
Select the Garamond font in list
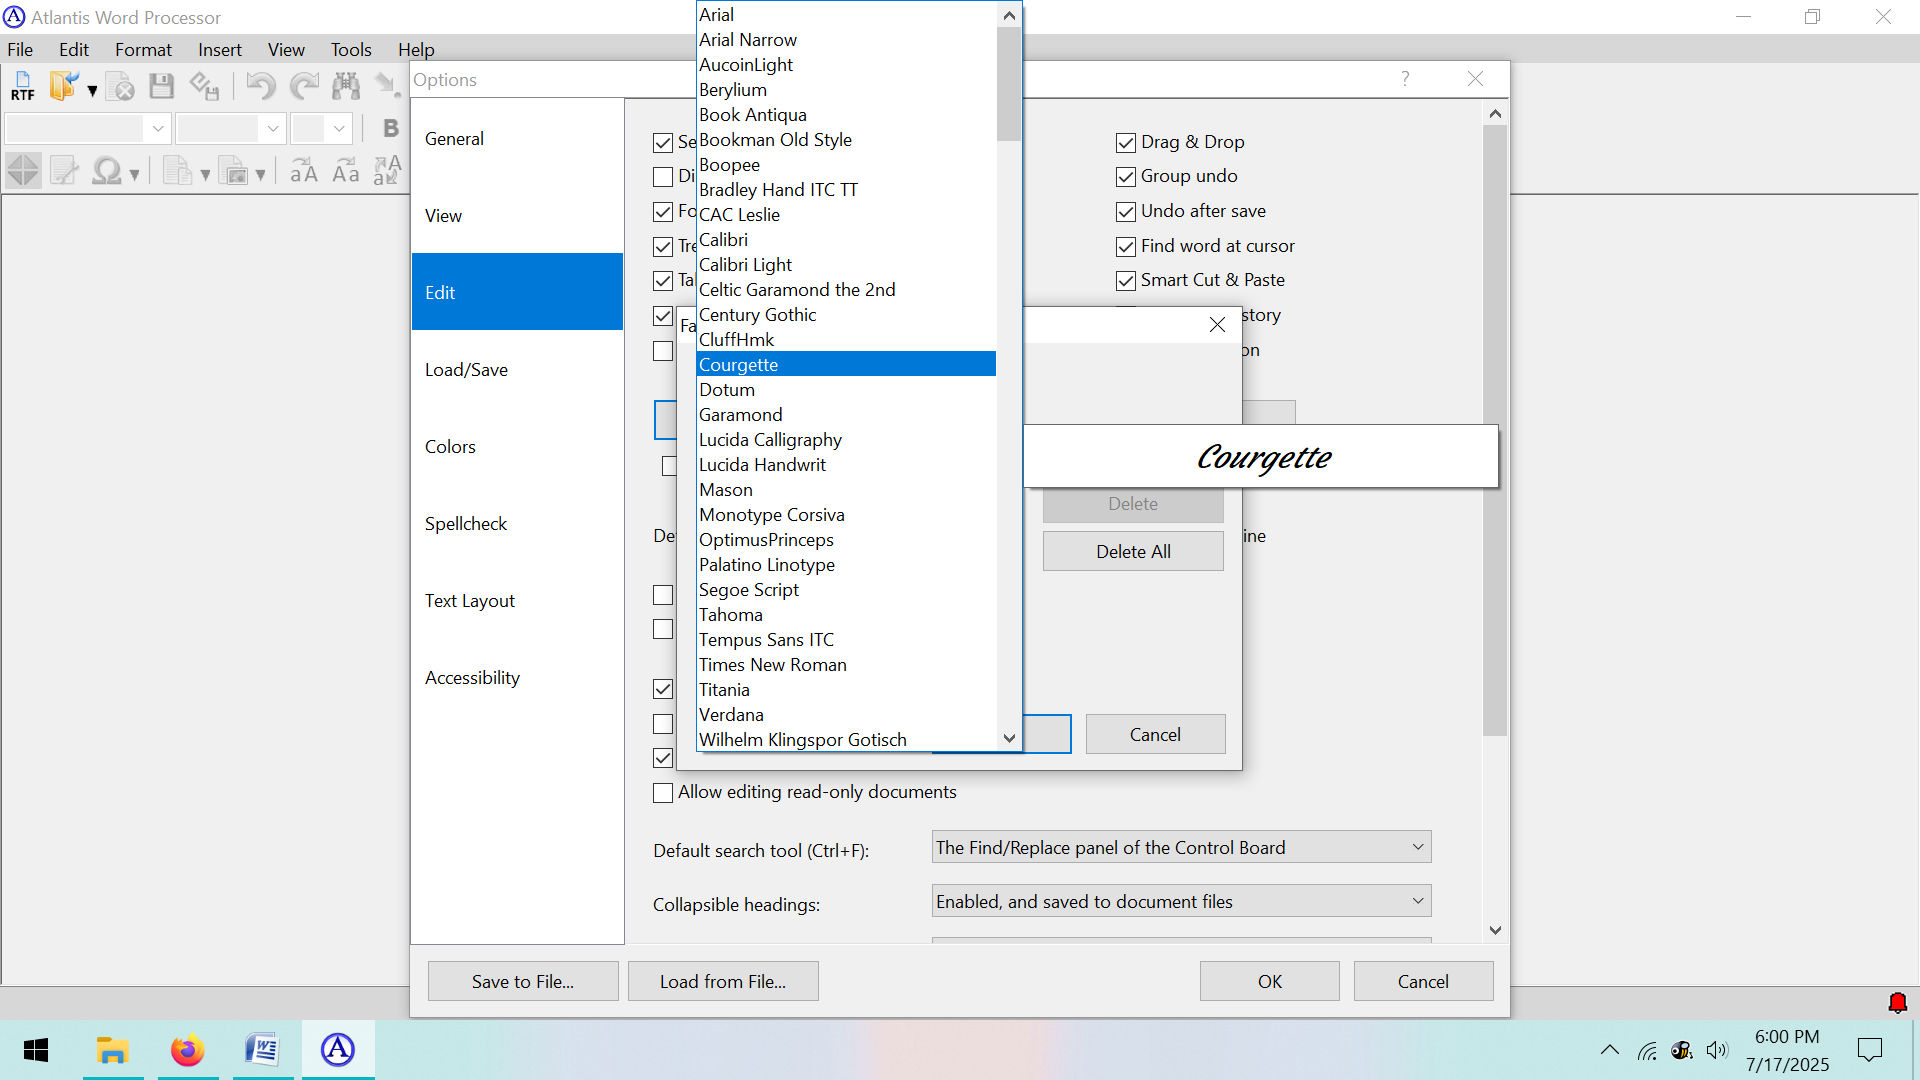(x=846, y=415)
